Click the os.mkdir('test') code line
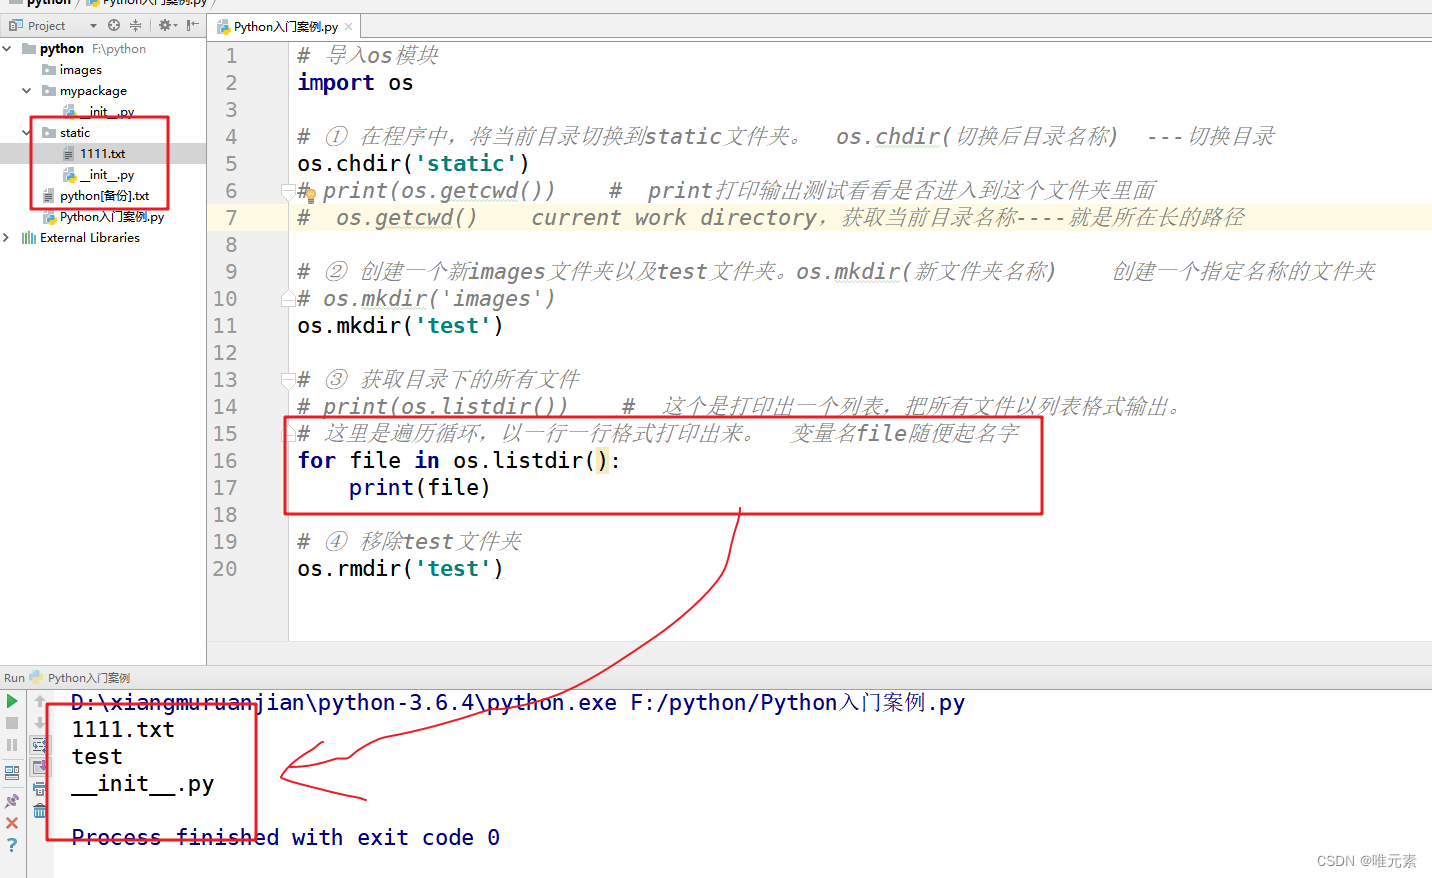 click(x=400, y=326)
